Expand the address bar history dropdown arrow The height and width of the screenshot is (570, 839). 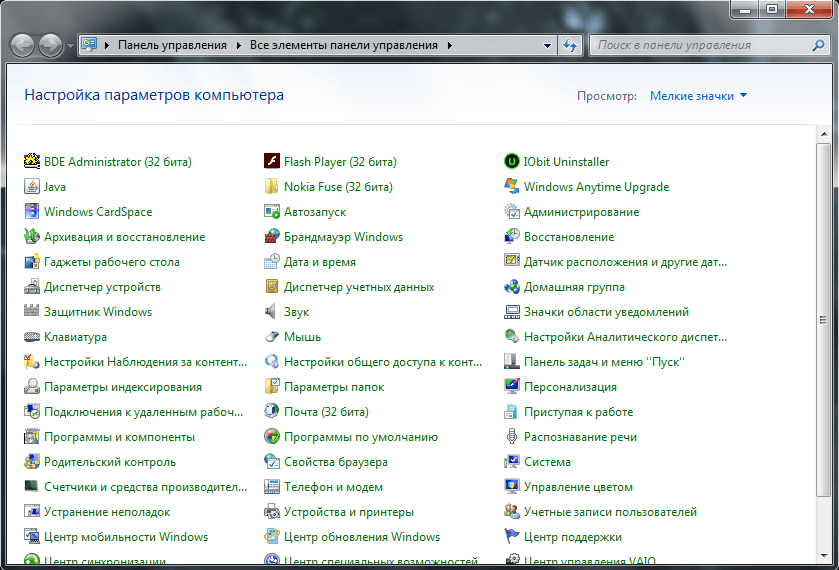tap(547, 45)
